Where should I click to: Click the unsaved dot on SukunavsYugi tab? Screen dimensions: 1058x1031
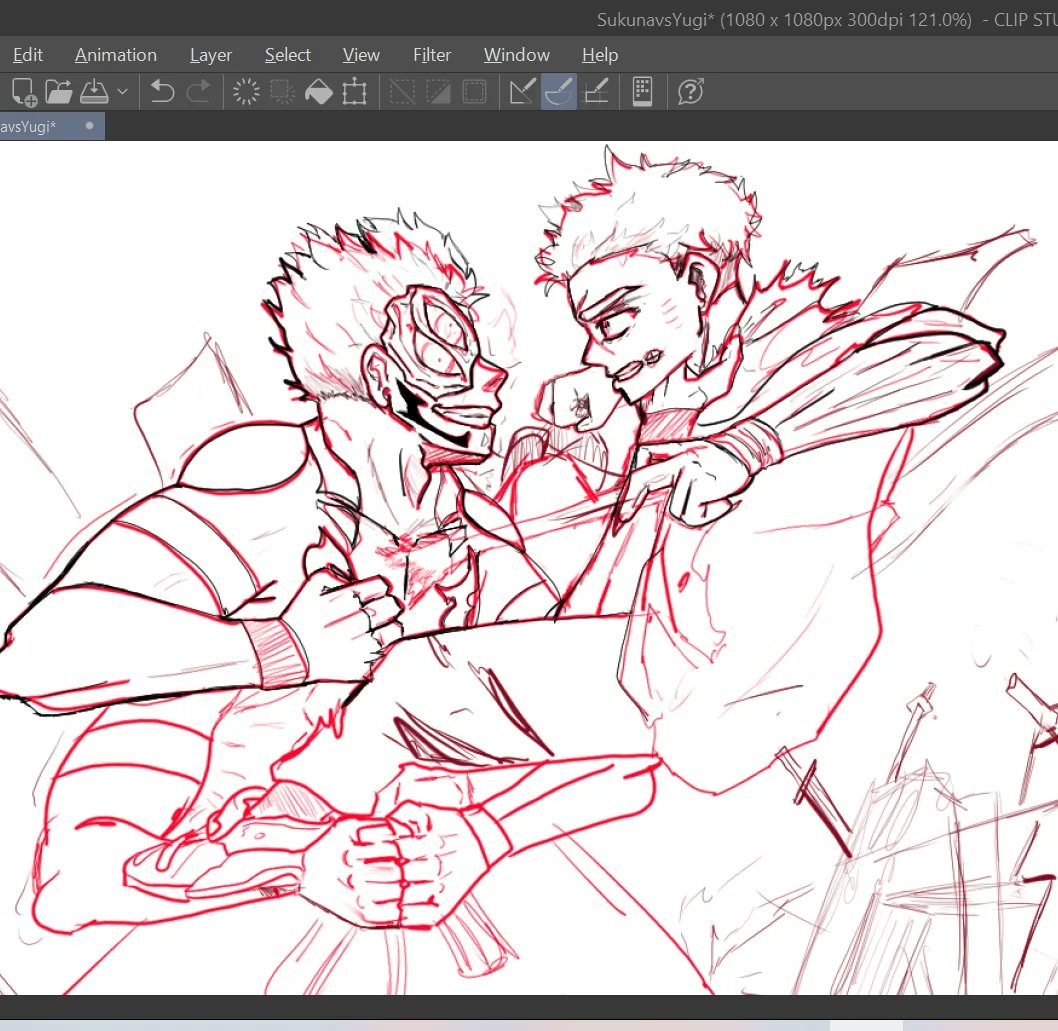coord(89,126)
